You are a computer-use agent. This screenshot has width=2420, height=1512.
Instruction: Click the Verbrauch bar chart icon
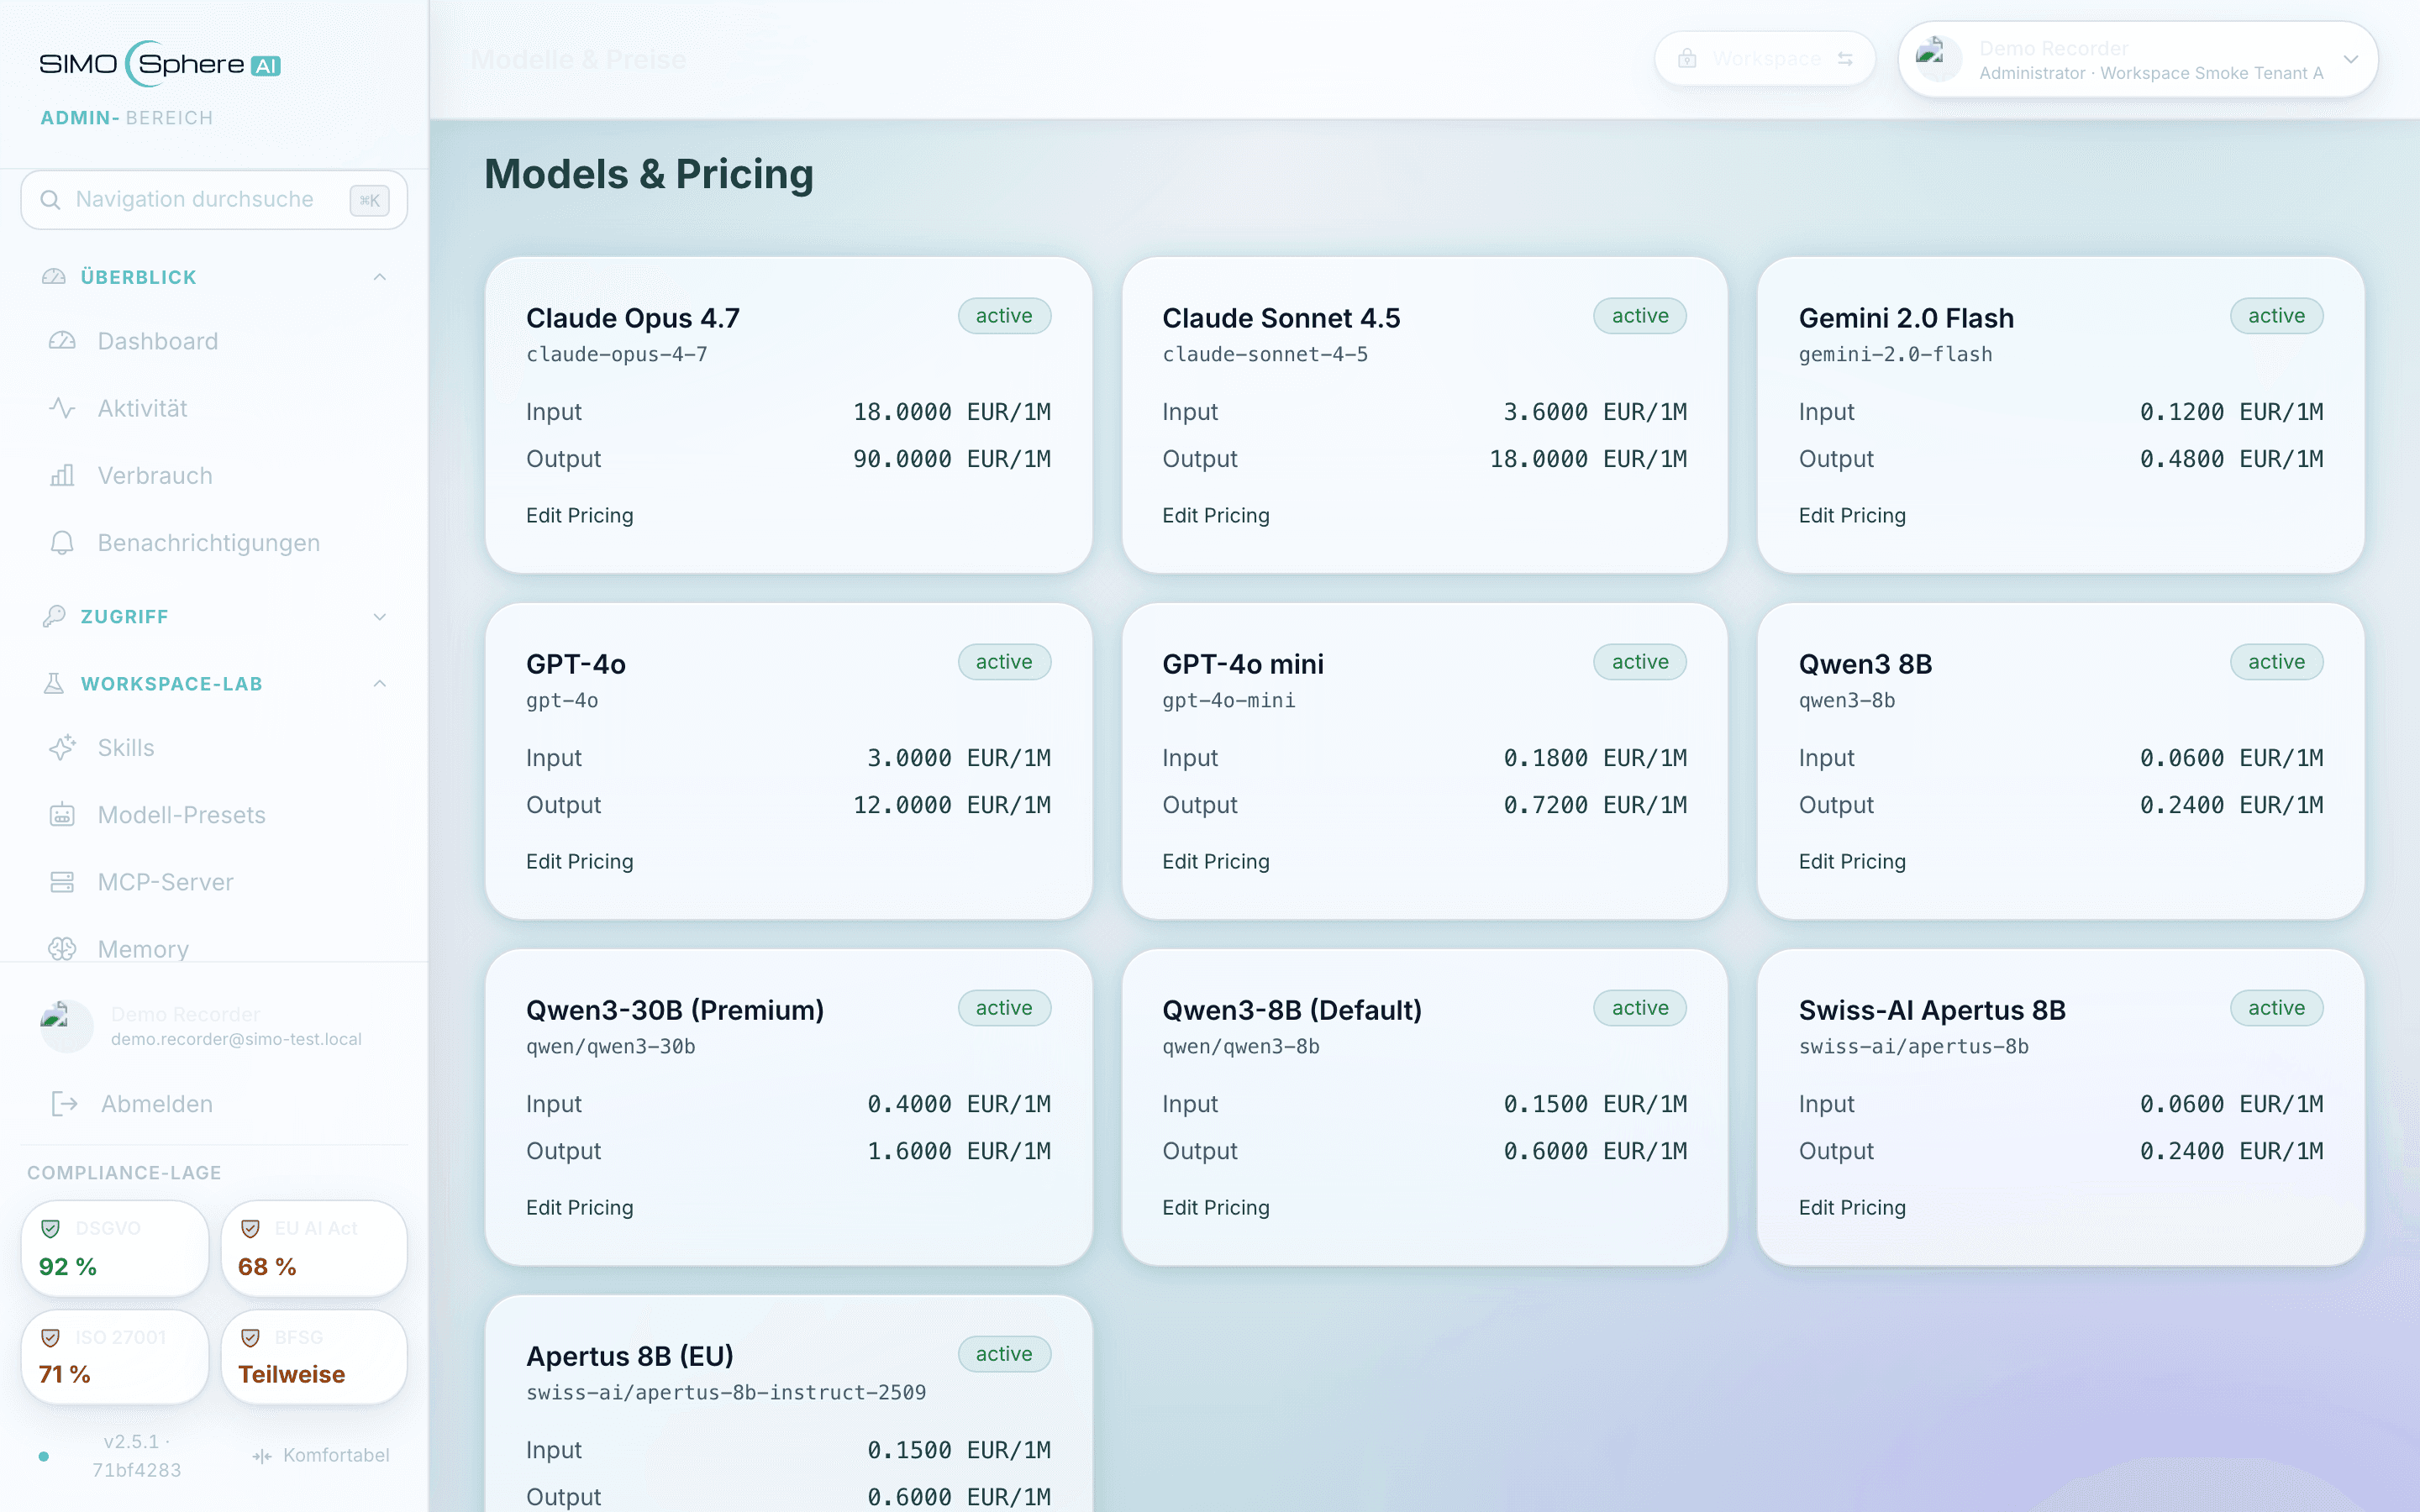62,475
